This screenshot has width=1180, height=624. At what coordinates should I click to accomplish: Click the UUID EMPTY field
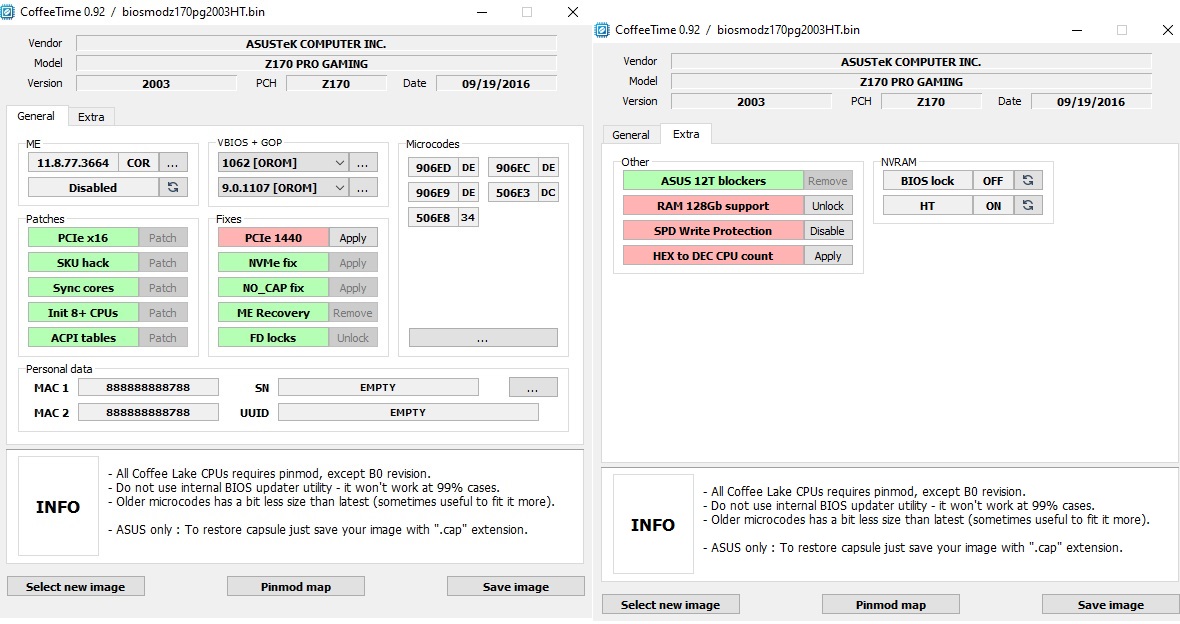pos(408,412)
